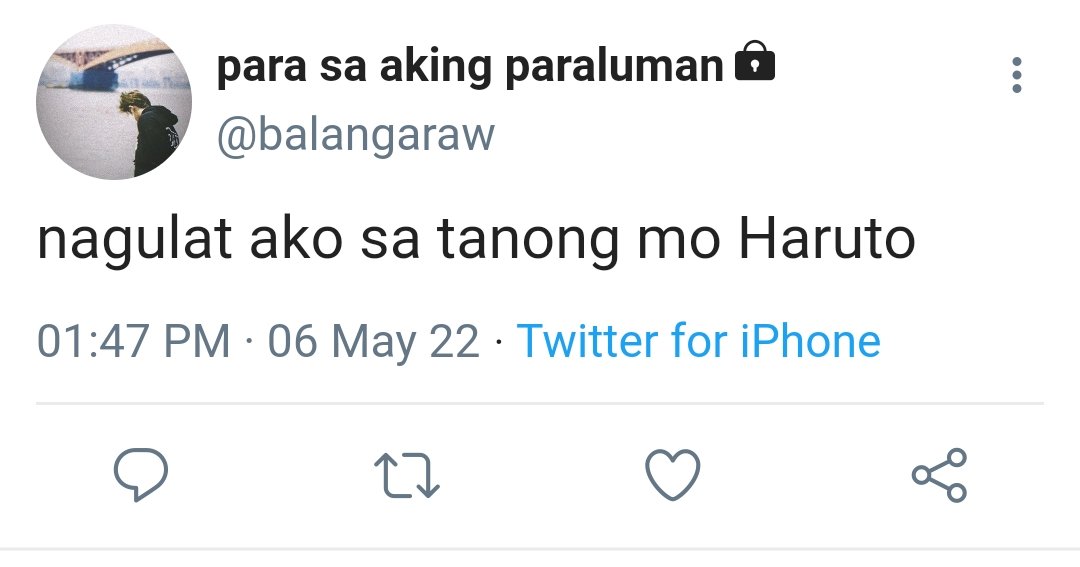
Task: Click the hooded person in the avatar photo
Action: [x=150, y=132]
